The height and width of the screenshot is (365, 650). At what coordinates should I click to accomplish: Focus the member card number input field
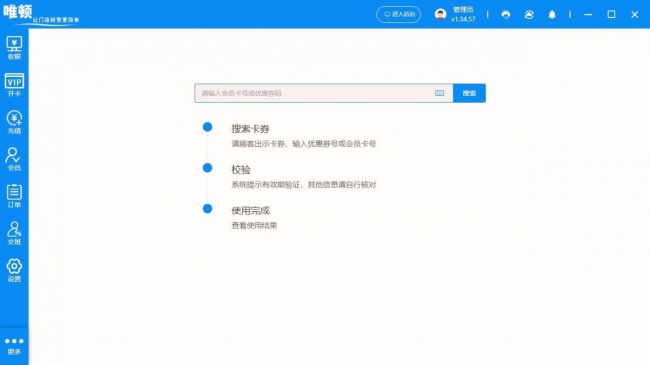(324, 93)
